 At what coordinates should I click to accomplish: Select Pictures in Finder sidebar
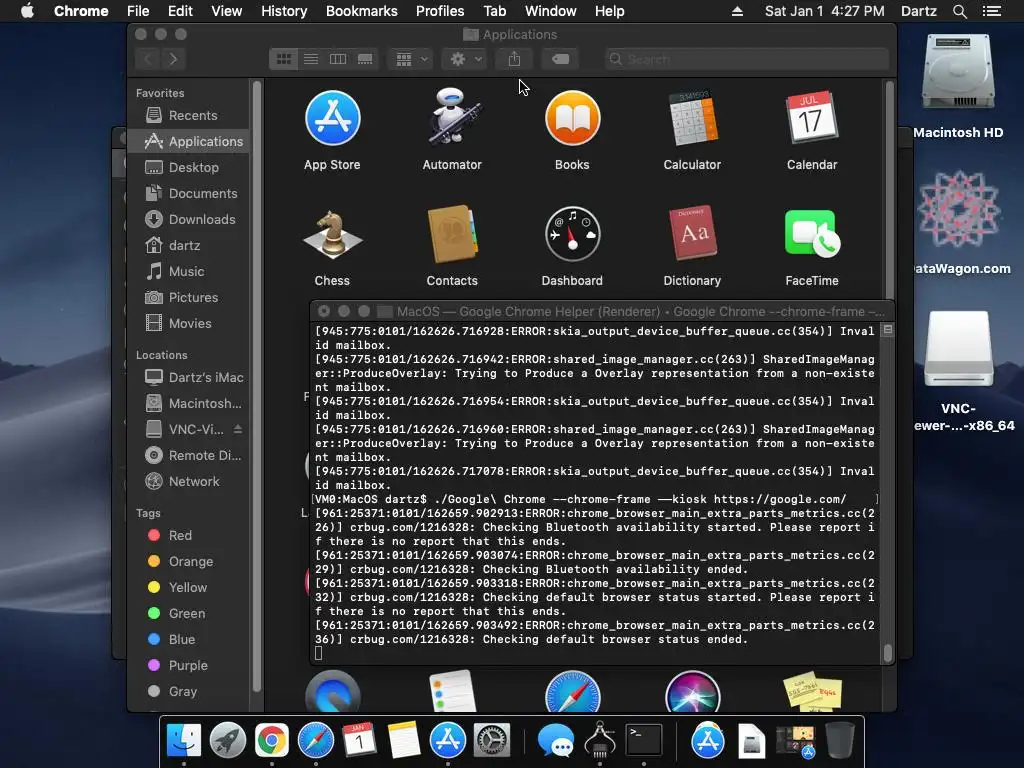click(x=188, y=297)
